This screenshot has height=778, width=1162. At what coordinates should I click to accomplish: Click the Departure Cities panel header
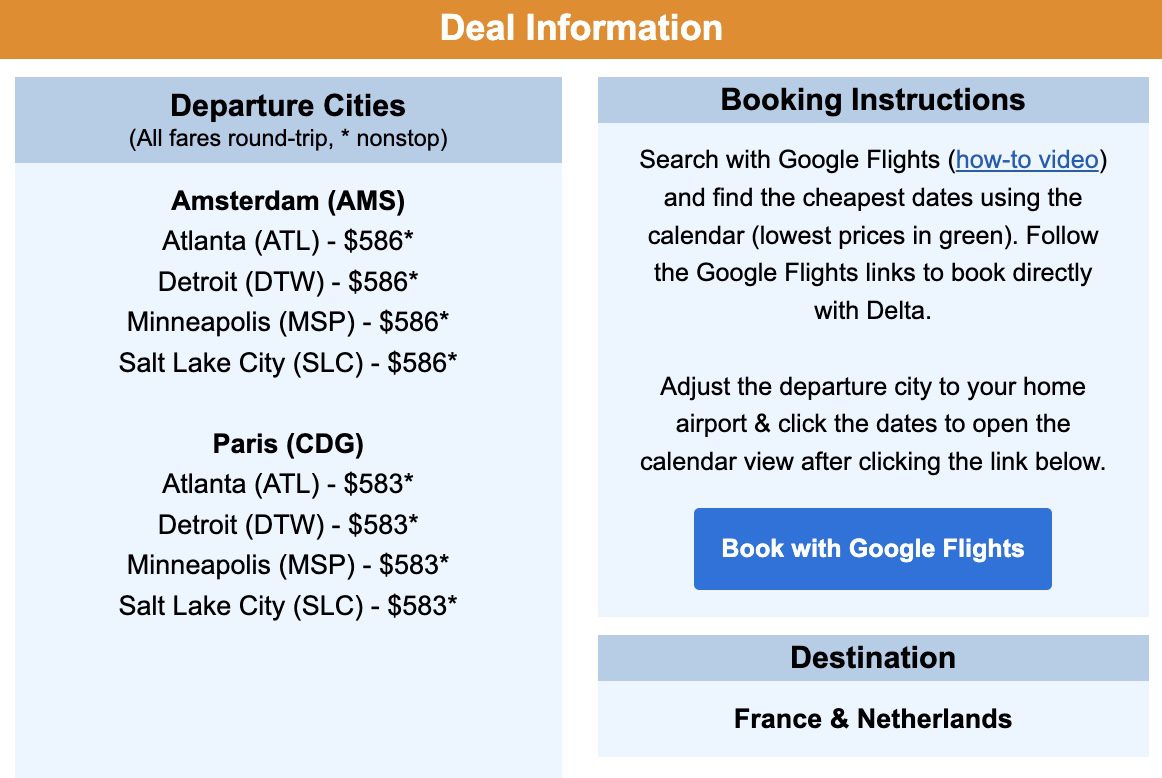pyautogui.click(x=287, y=106)
